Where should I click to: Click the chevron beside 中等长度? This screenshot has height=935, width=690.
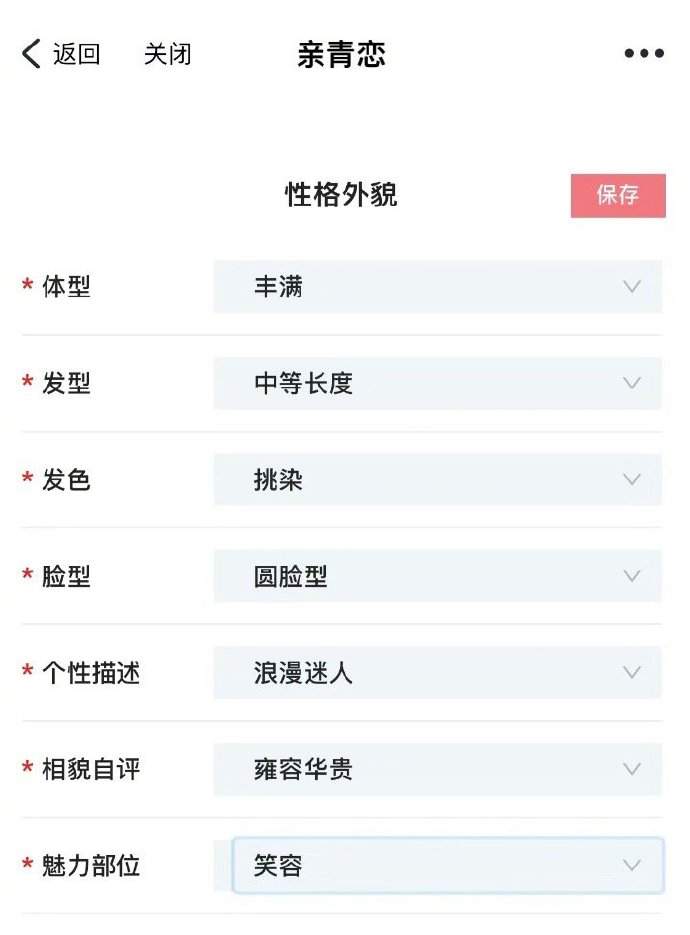click(x=631, y=383)
